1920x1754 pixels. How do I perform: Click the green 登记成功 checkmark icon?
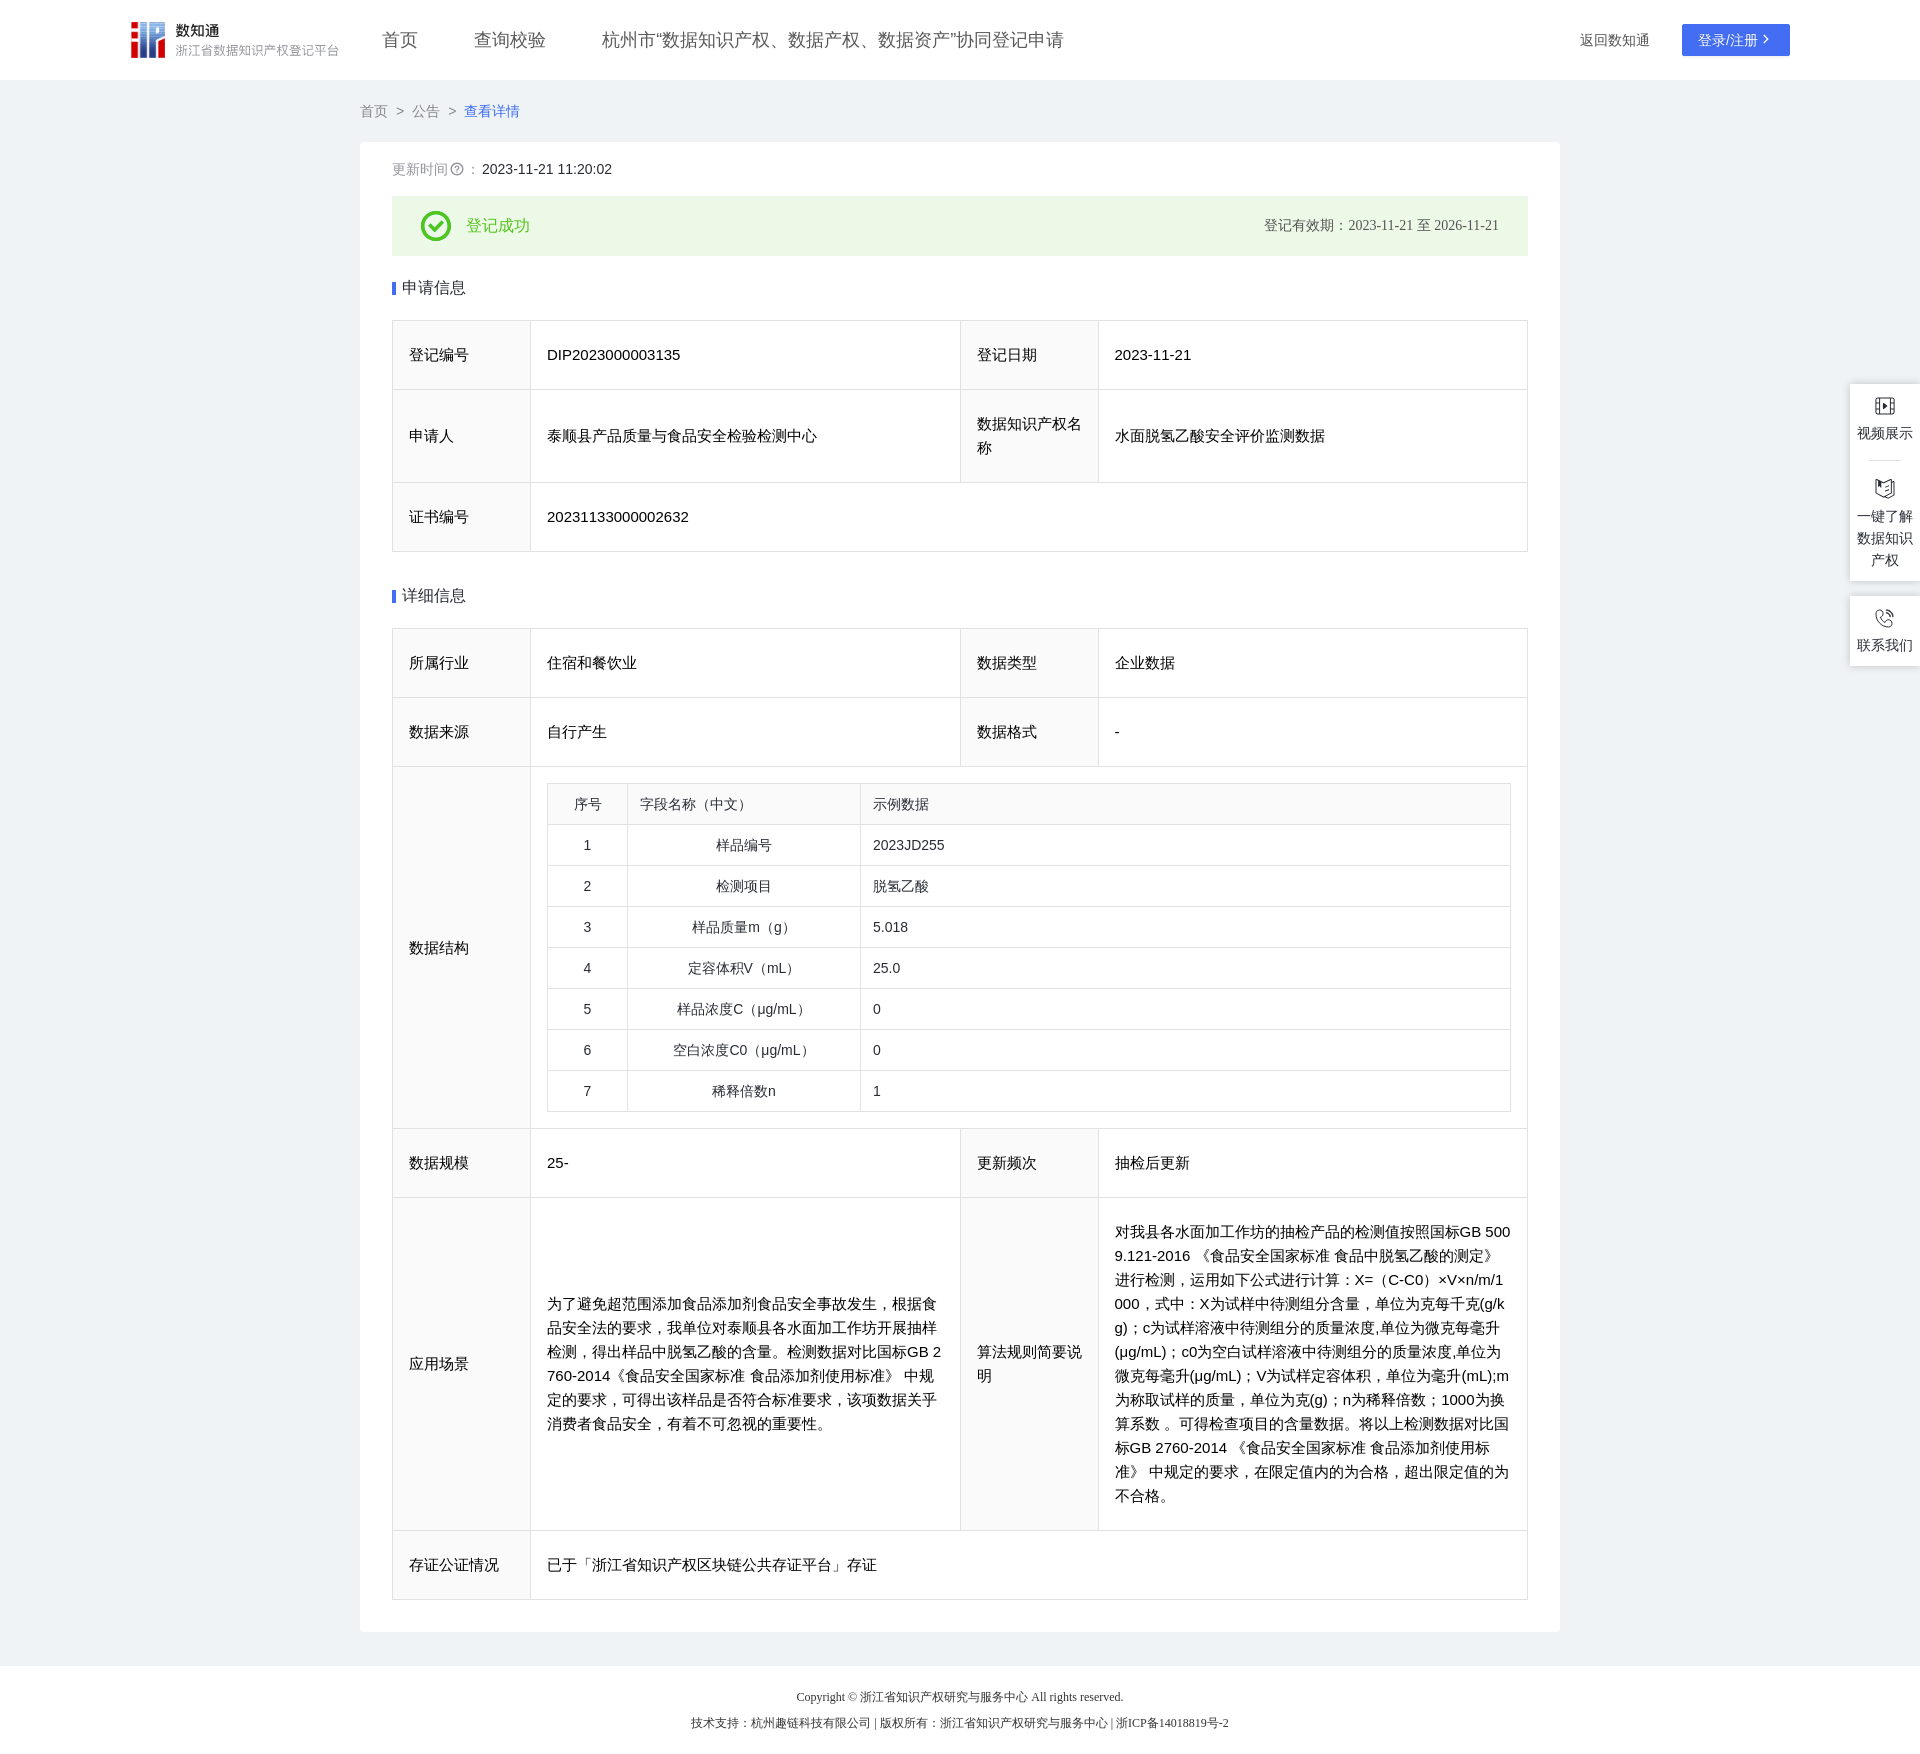[x=436, y=226]
